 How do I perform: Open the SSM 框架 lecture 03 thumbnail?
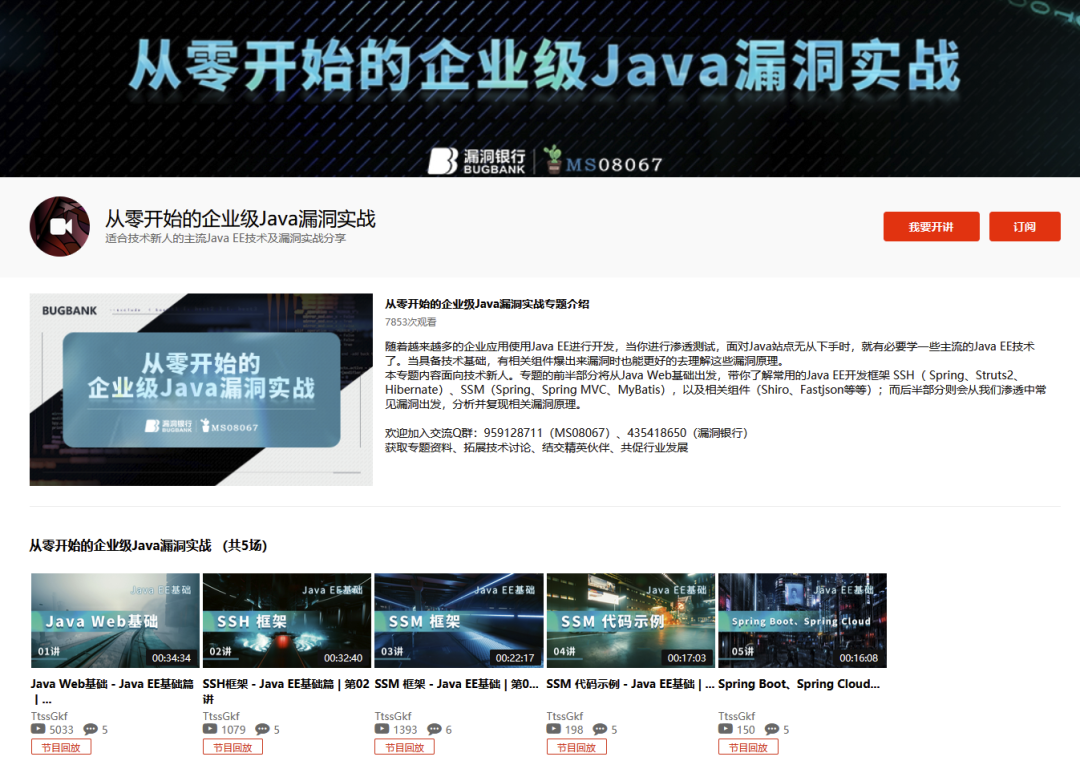click(x=459, y=621)
